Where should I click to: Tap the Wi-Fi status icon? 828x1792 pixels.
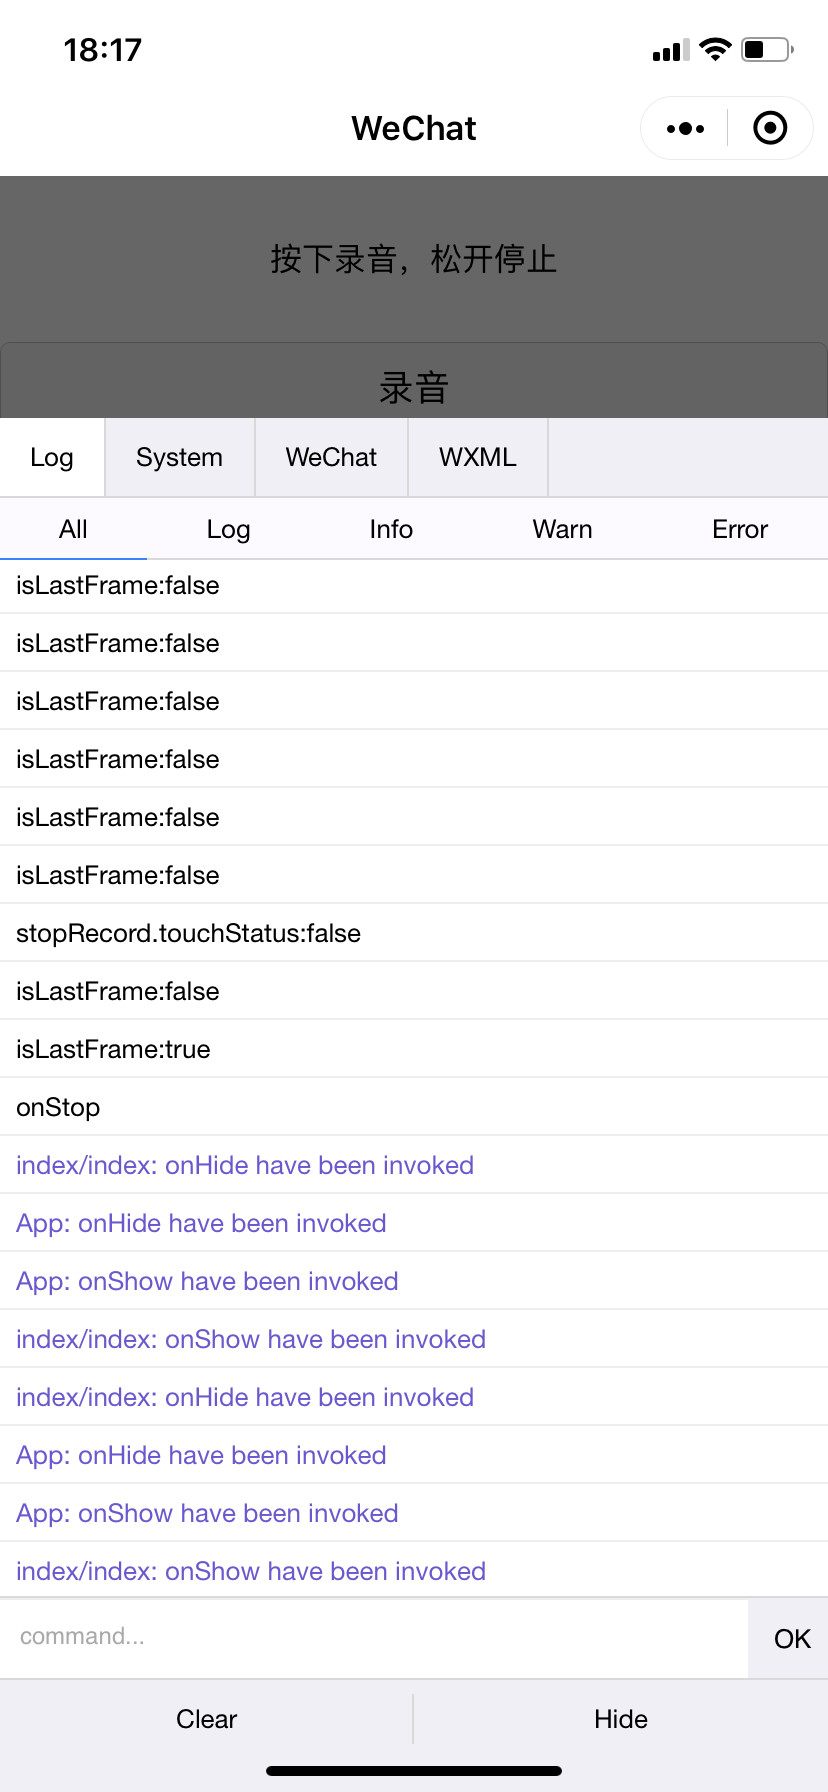pos(715,49)
